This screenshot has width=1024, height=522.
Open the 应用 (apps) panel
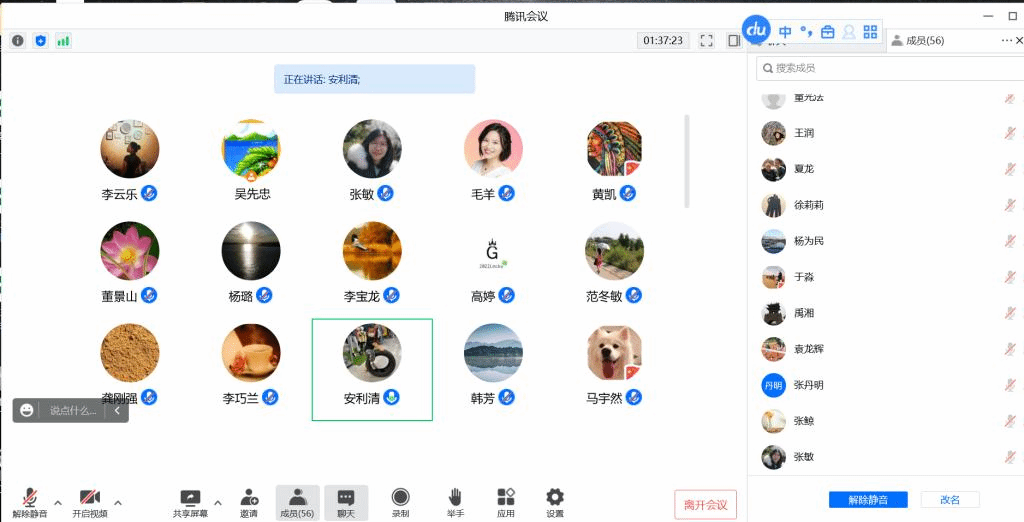tap(506, 502)
